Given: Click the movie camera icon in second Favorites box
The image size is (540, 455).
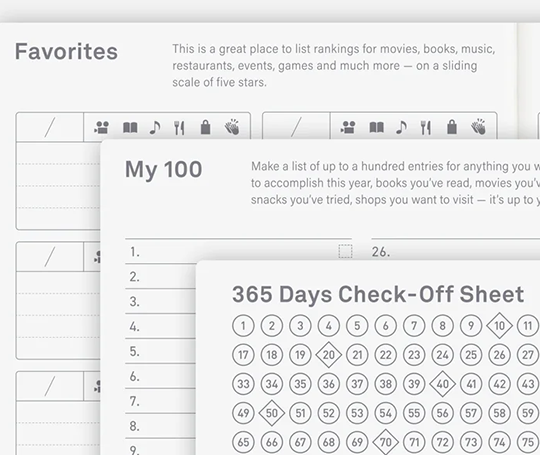Looking at the screenshot, I should [348, 127].
